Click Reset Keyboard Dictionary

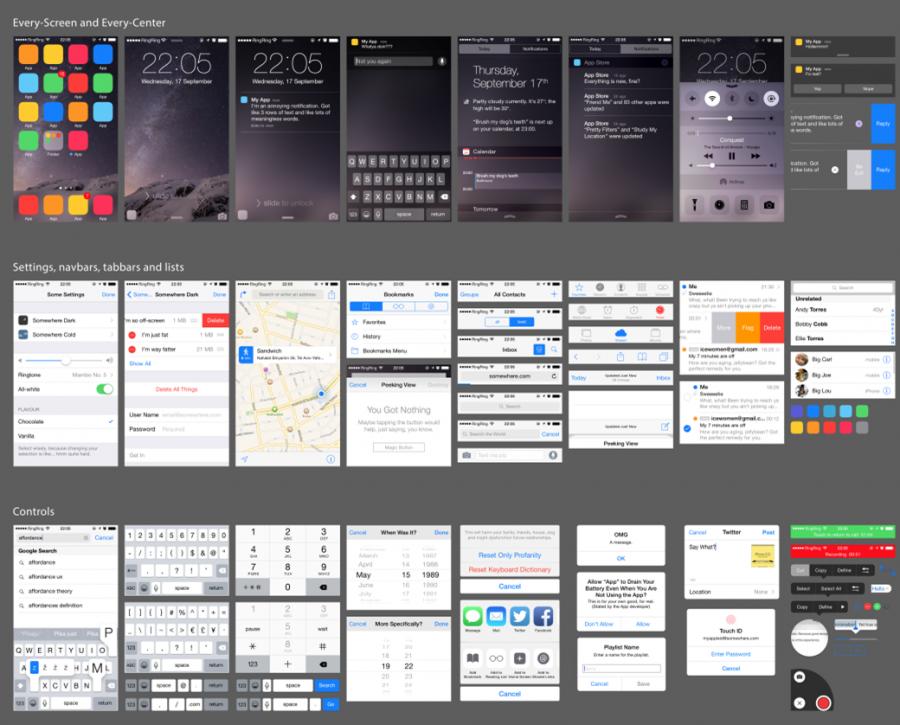point(509,569)
